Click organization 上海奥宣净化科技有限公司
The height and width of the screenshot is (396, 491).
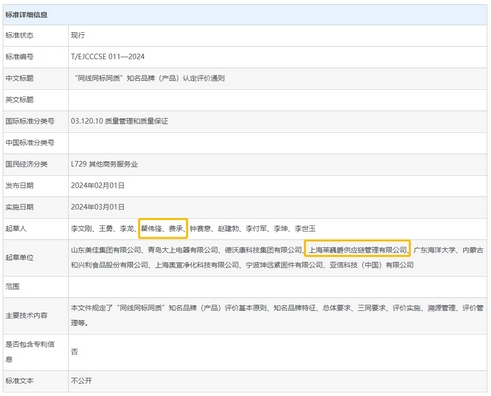(197, 265)
